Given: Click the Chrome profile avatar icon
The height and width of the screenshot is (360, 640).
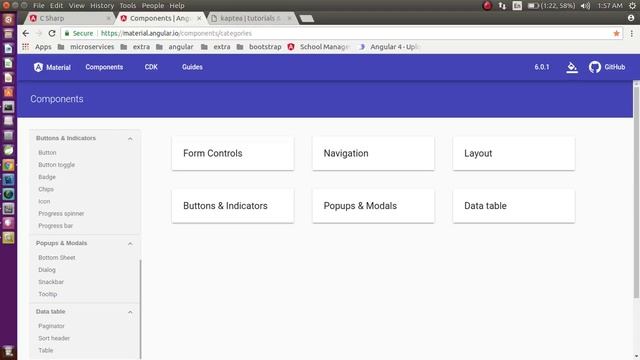Looking at the screenshot, I should pyautogui.click(x=631, y=18).
